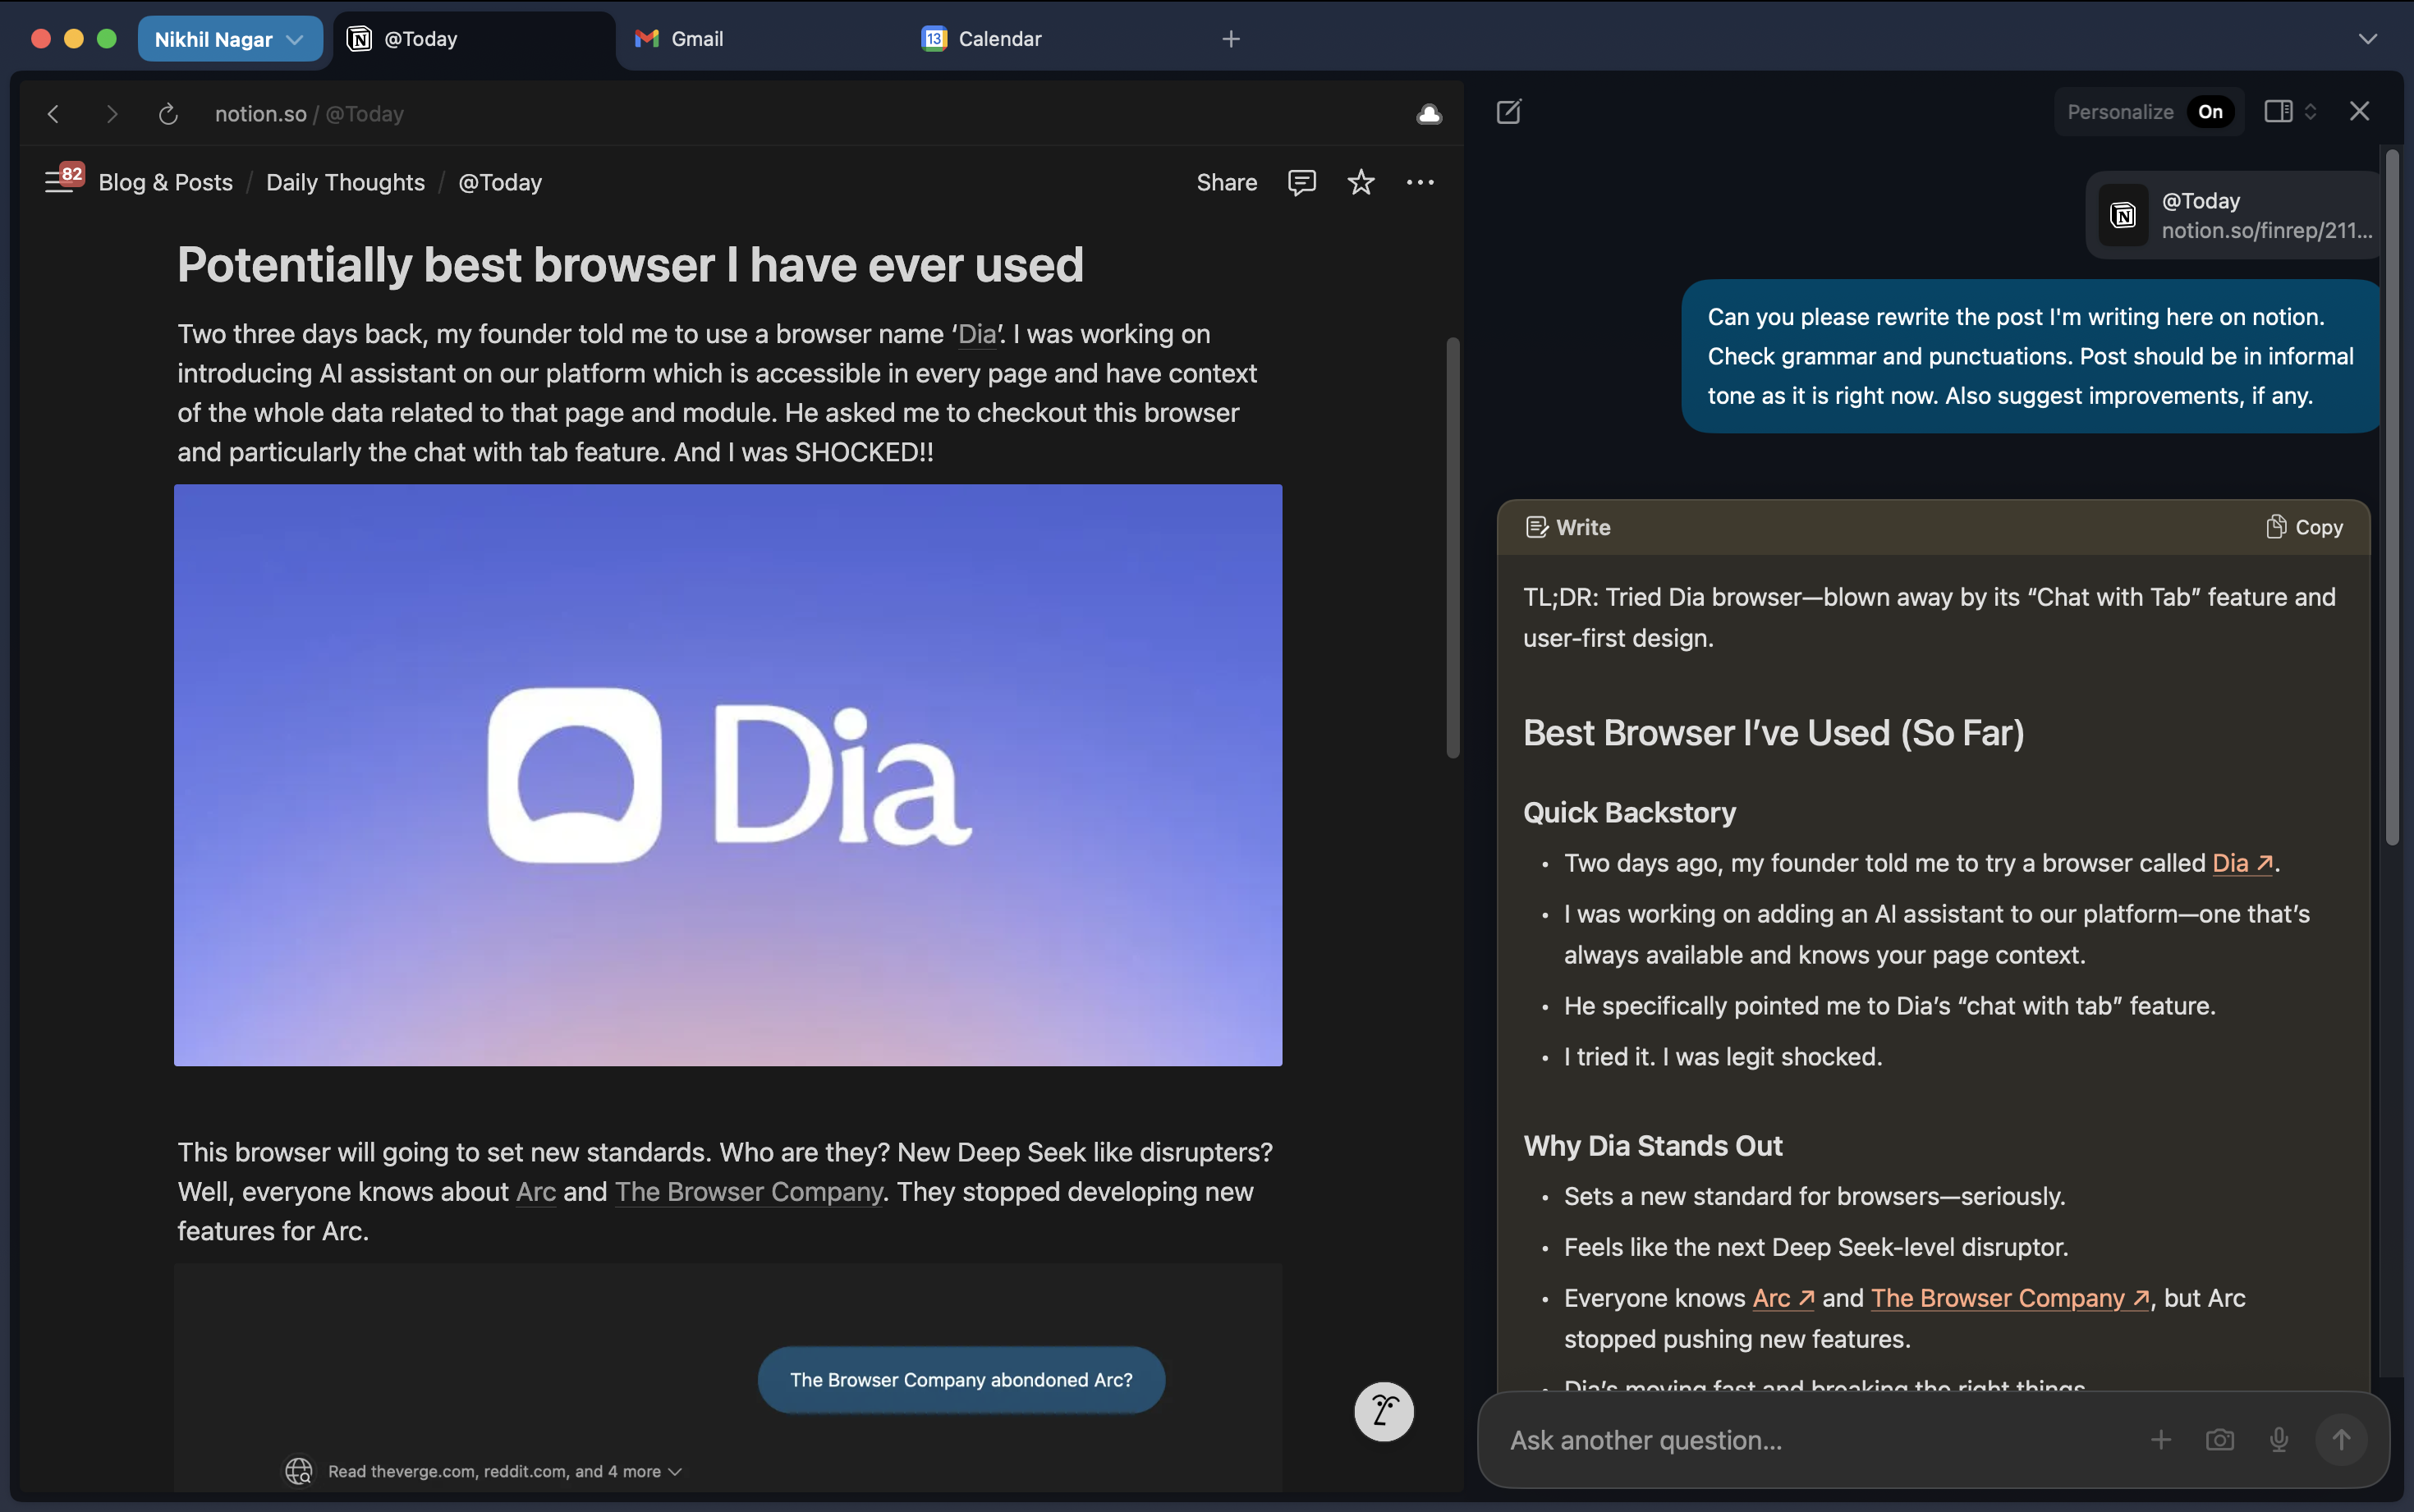Click 'The Browser Company abondoned Arc?' bubble
Screen dimensions: 2414x1512
tap(961, 1379)
